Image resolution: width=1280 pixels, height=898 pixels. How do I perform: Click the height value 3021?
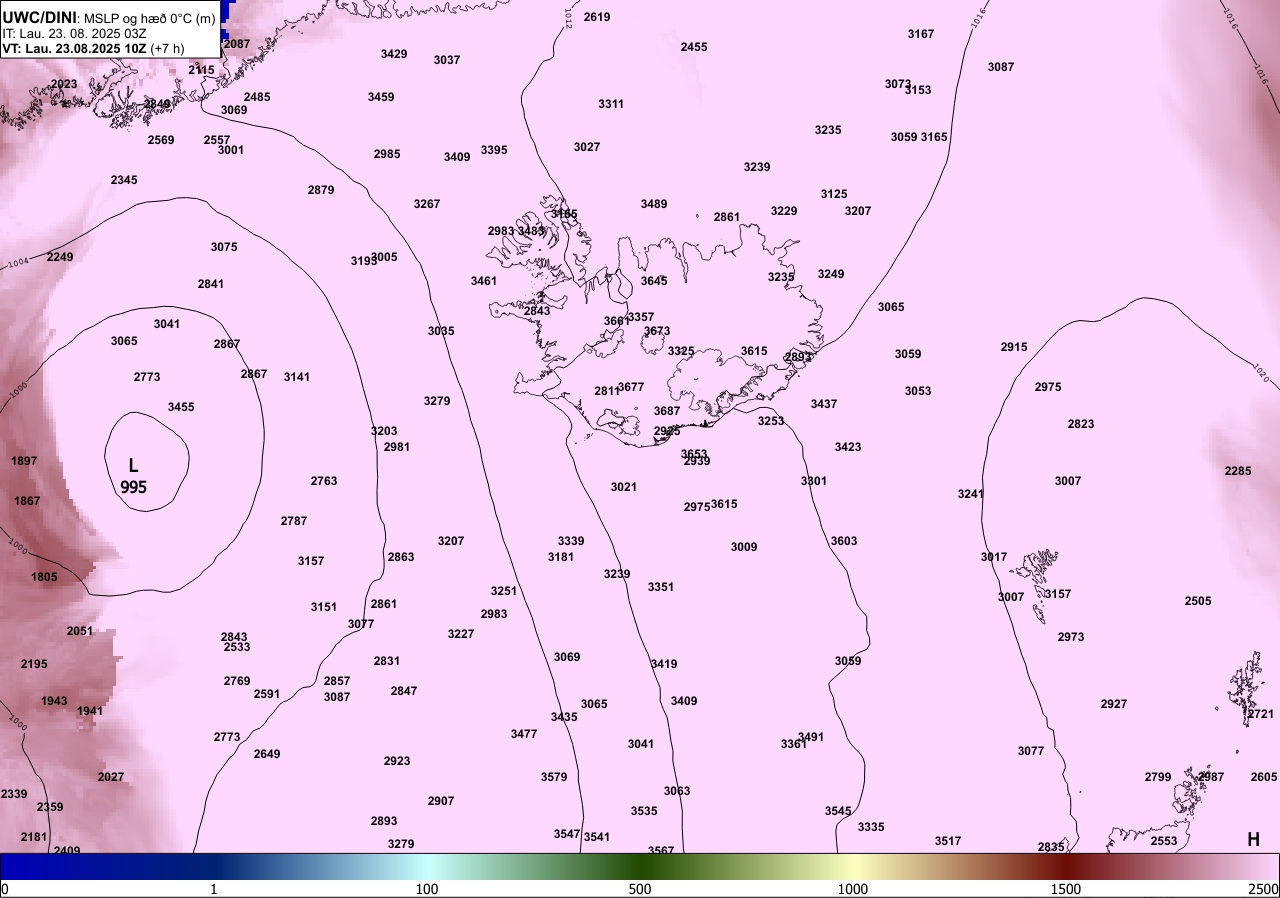(624, 487)
